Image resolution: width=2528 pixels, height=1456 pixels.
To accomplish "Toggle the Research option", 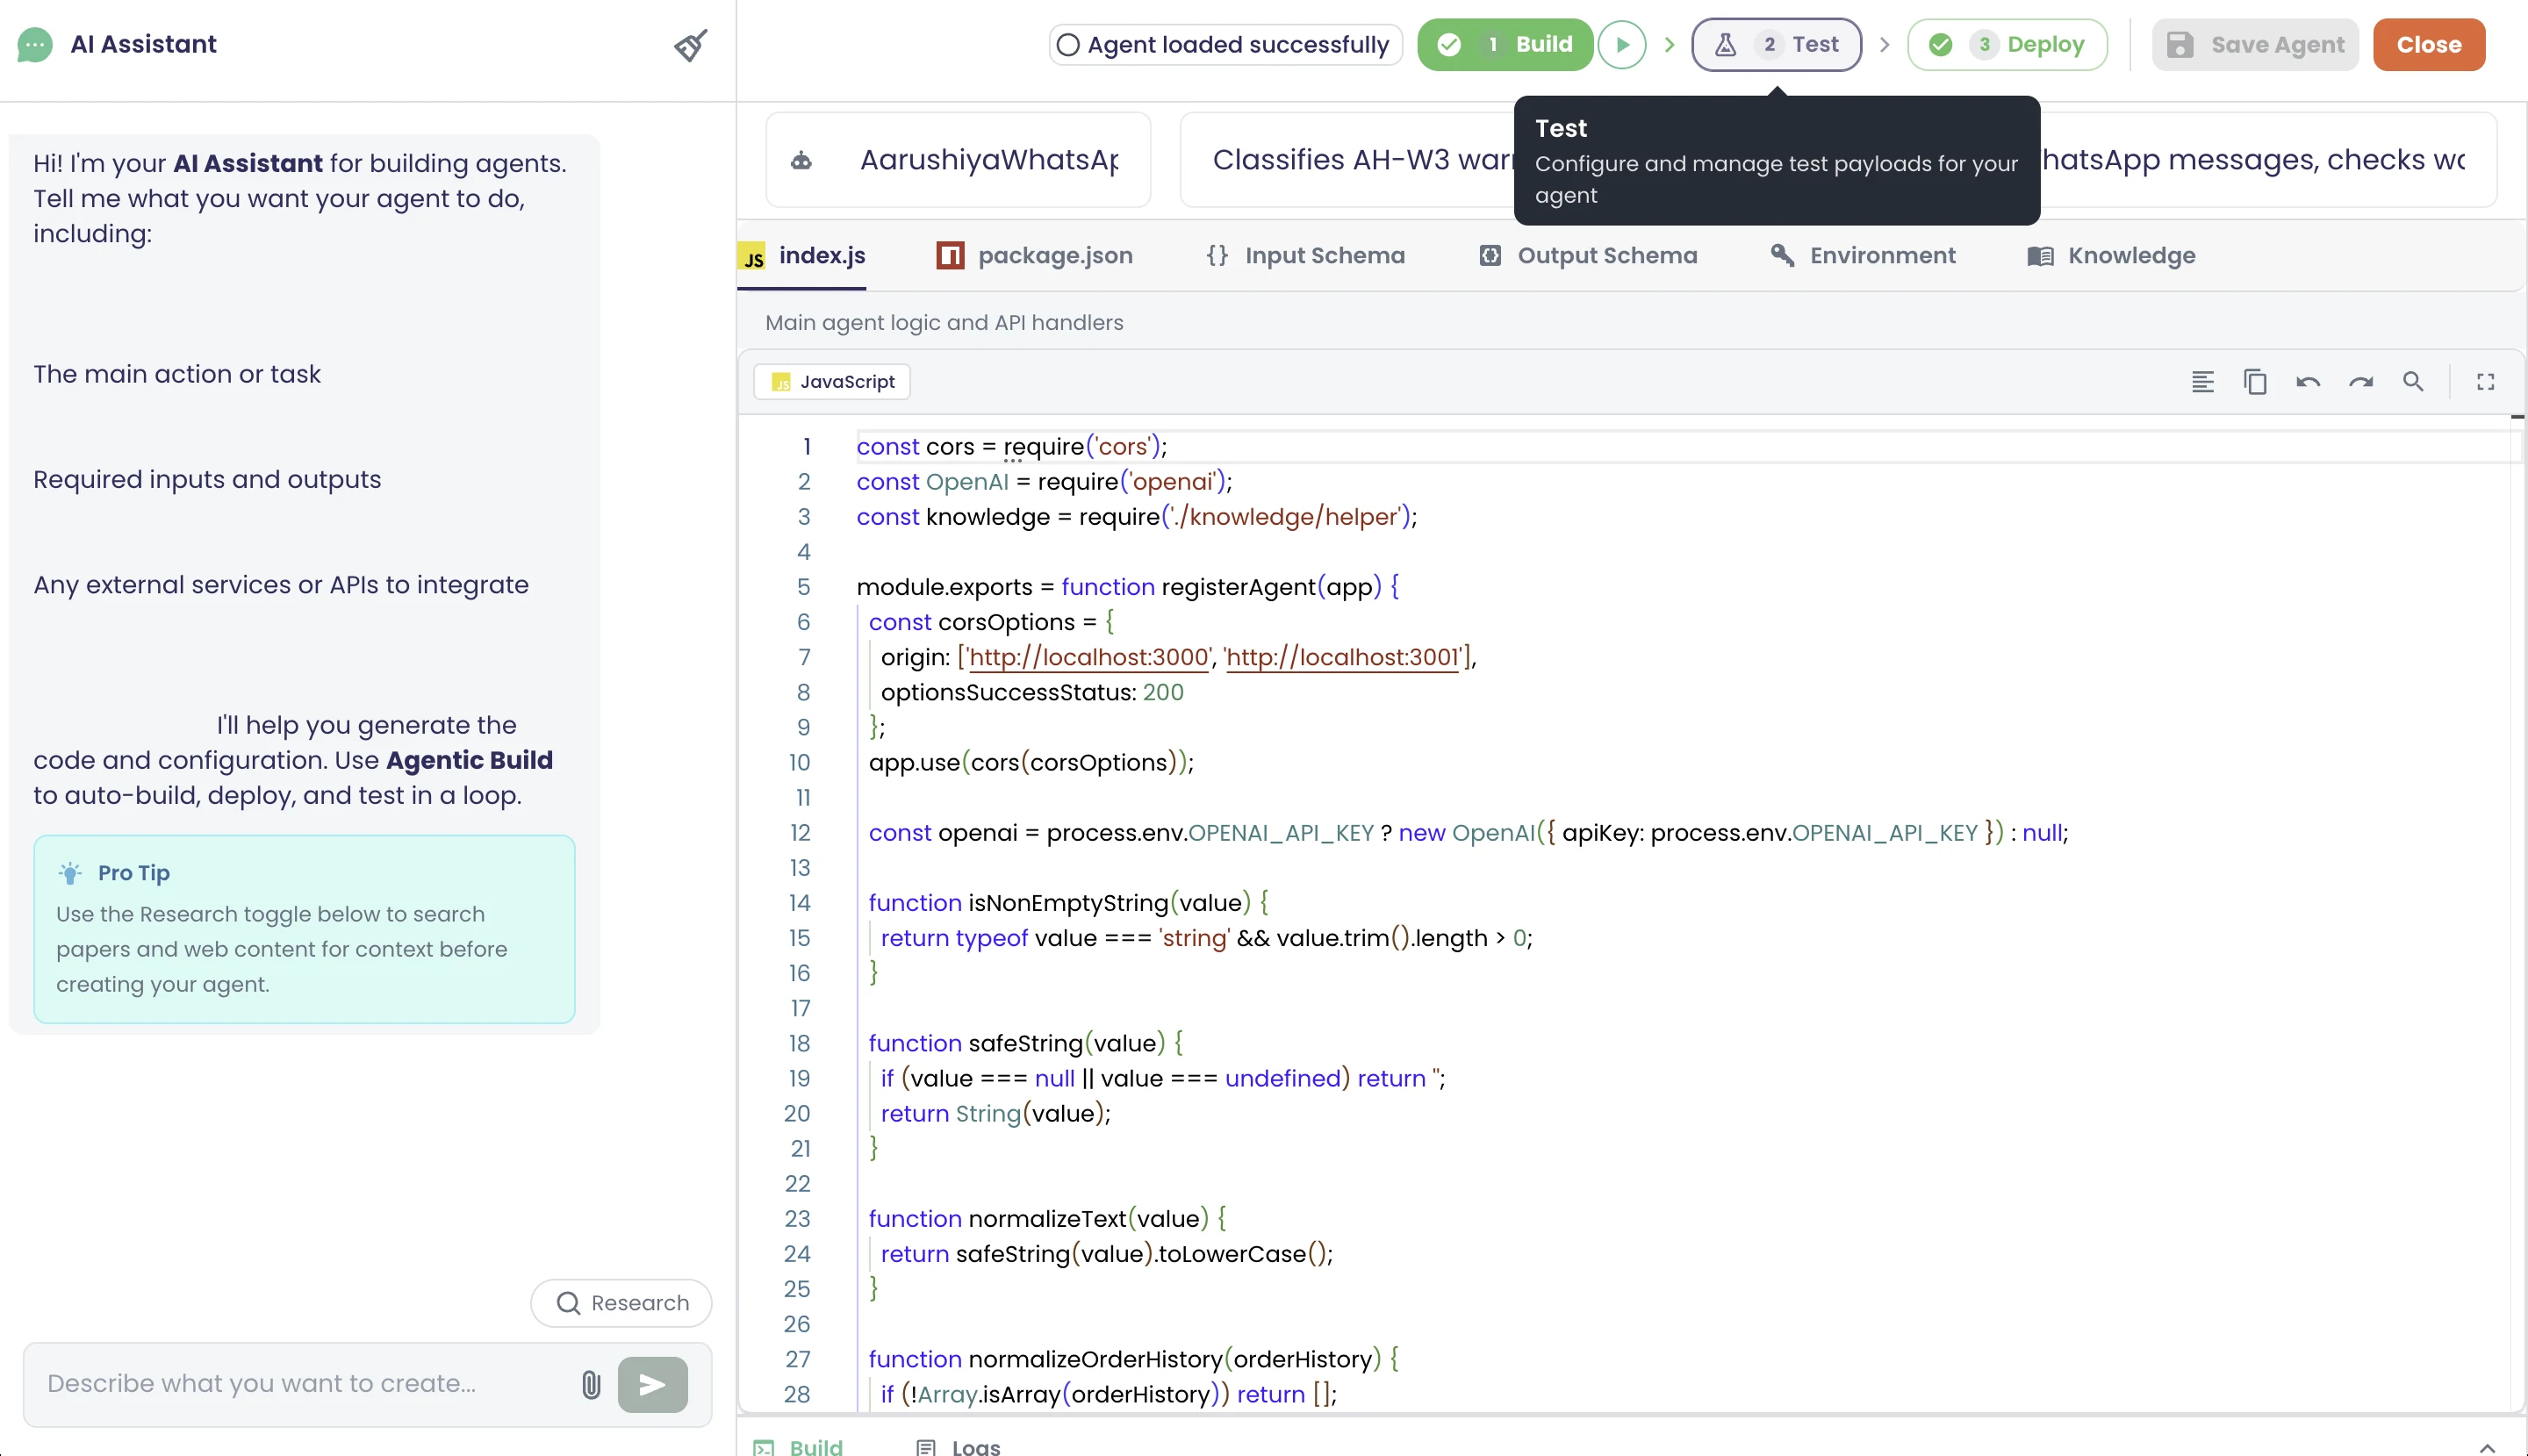I will click(621, 1303).
